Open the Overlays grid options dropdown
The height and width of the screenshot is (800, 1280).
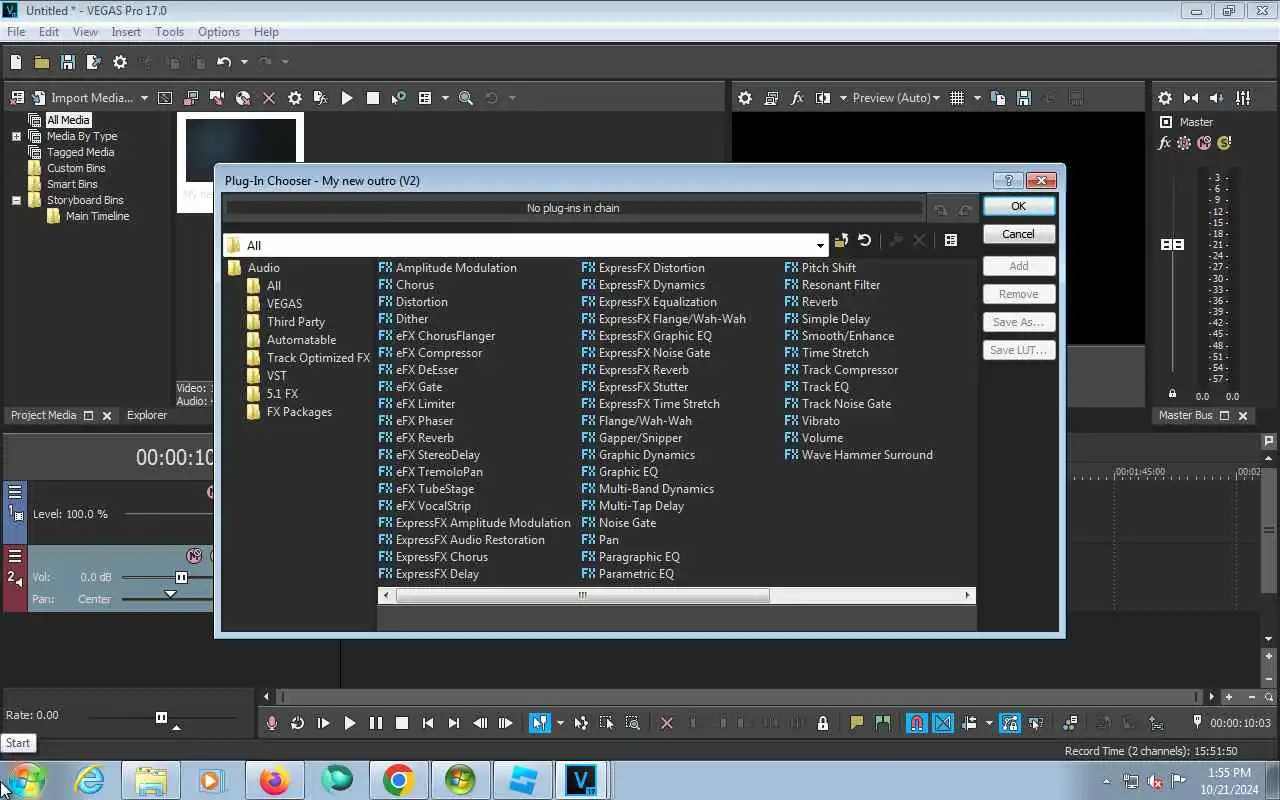coord(977,98)
